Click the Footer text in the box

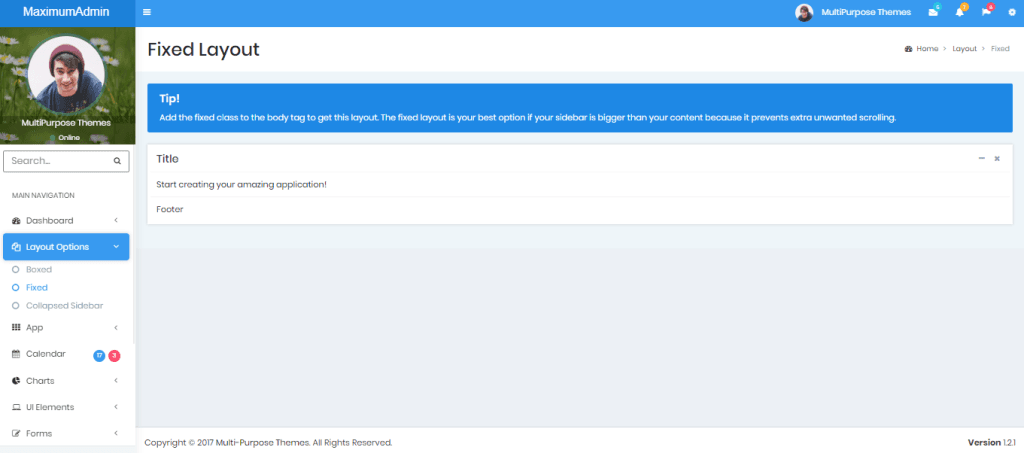click(x=170, y=210)
